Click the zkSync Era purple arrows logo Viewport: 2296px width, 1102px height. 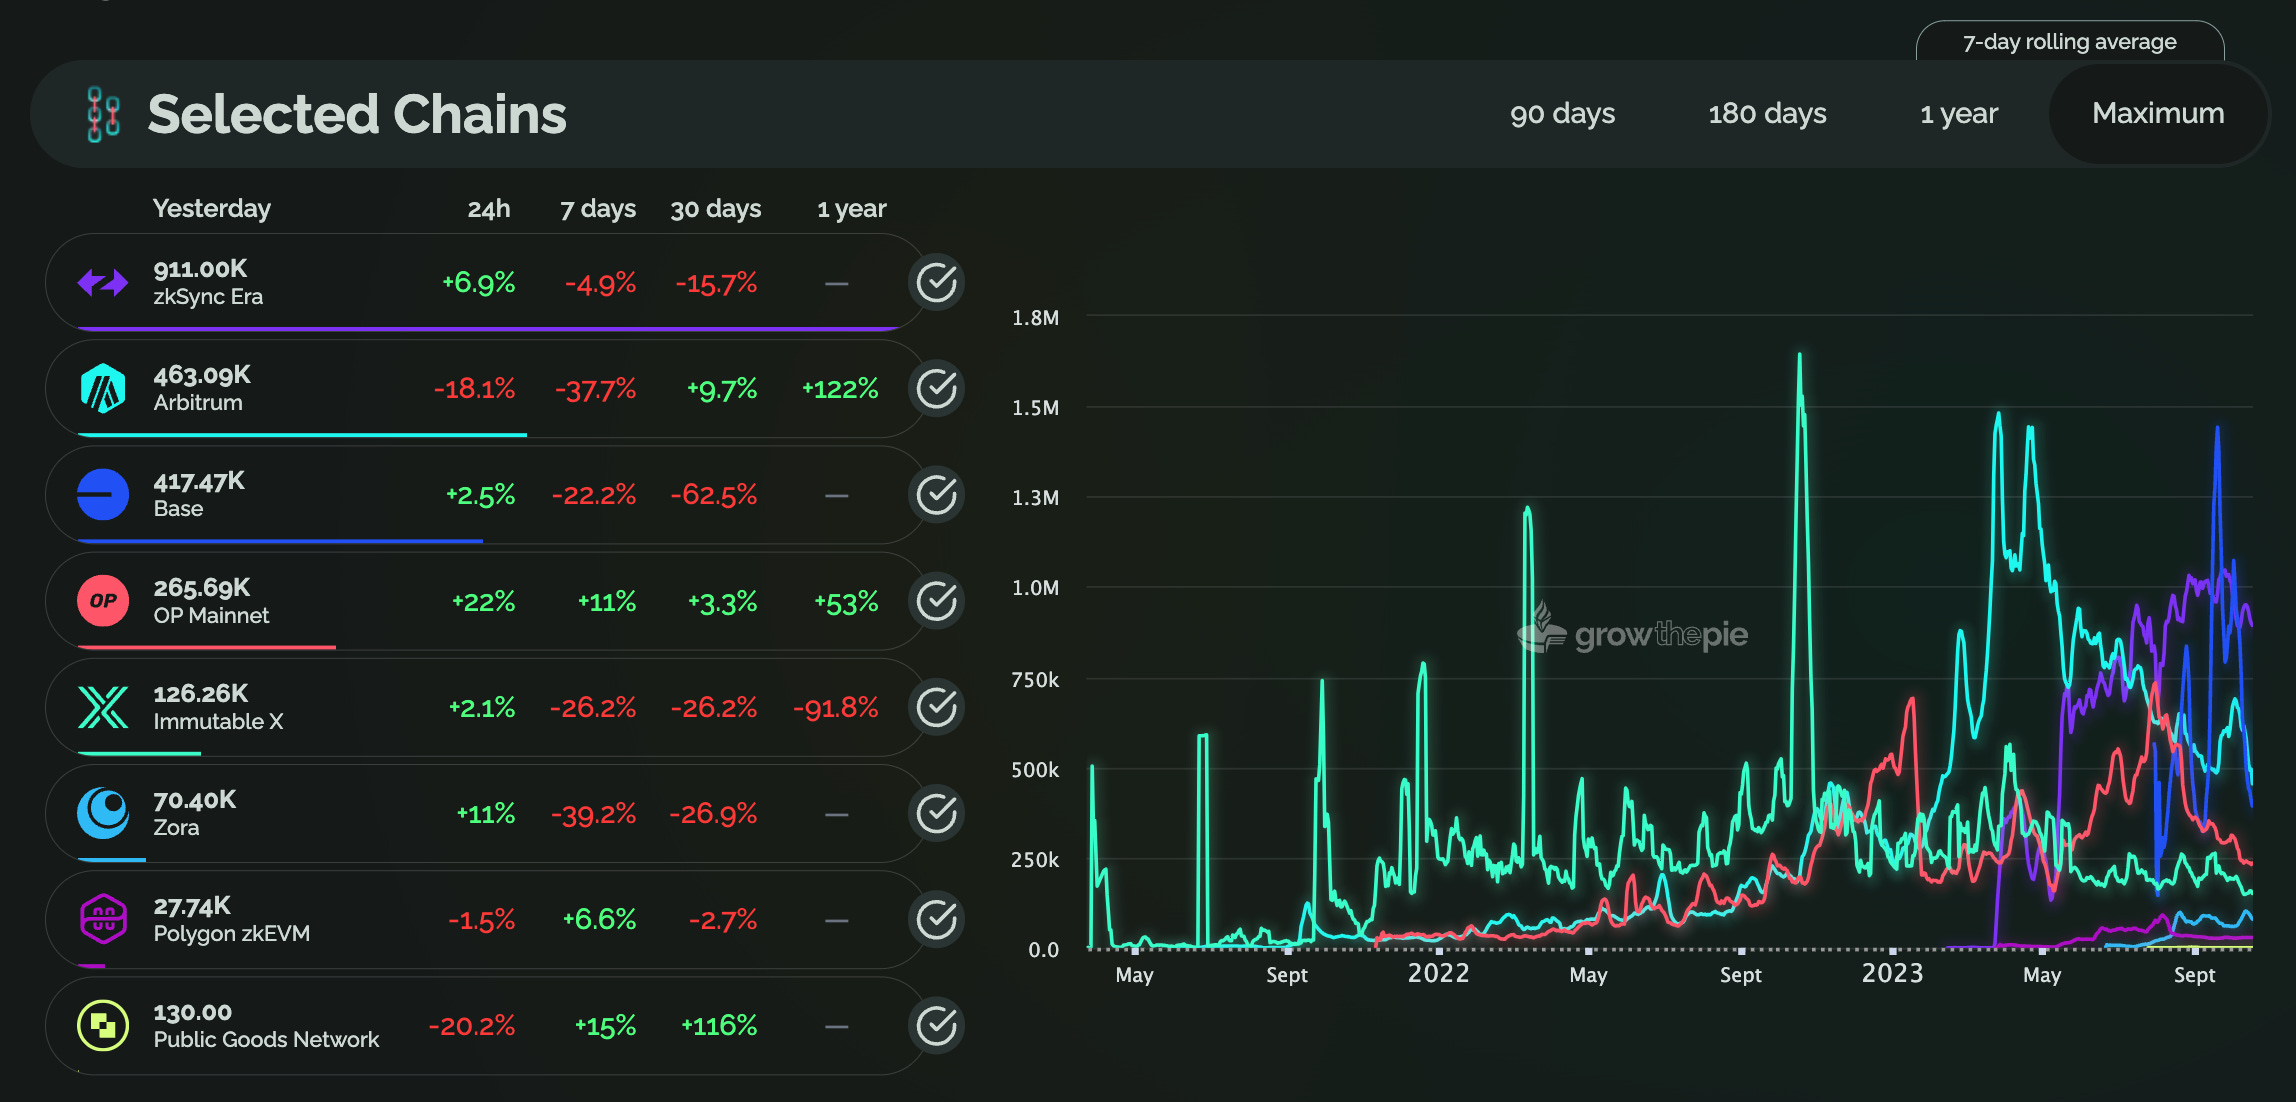(x=103, y=283)
